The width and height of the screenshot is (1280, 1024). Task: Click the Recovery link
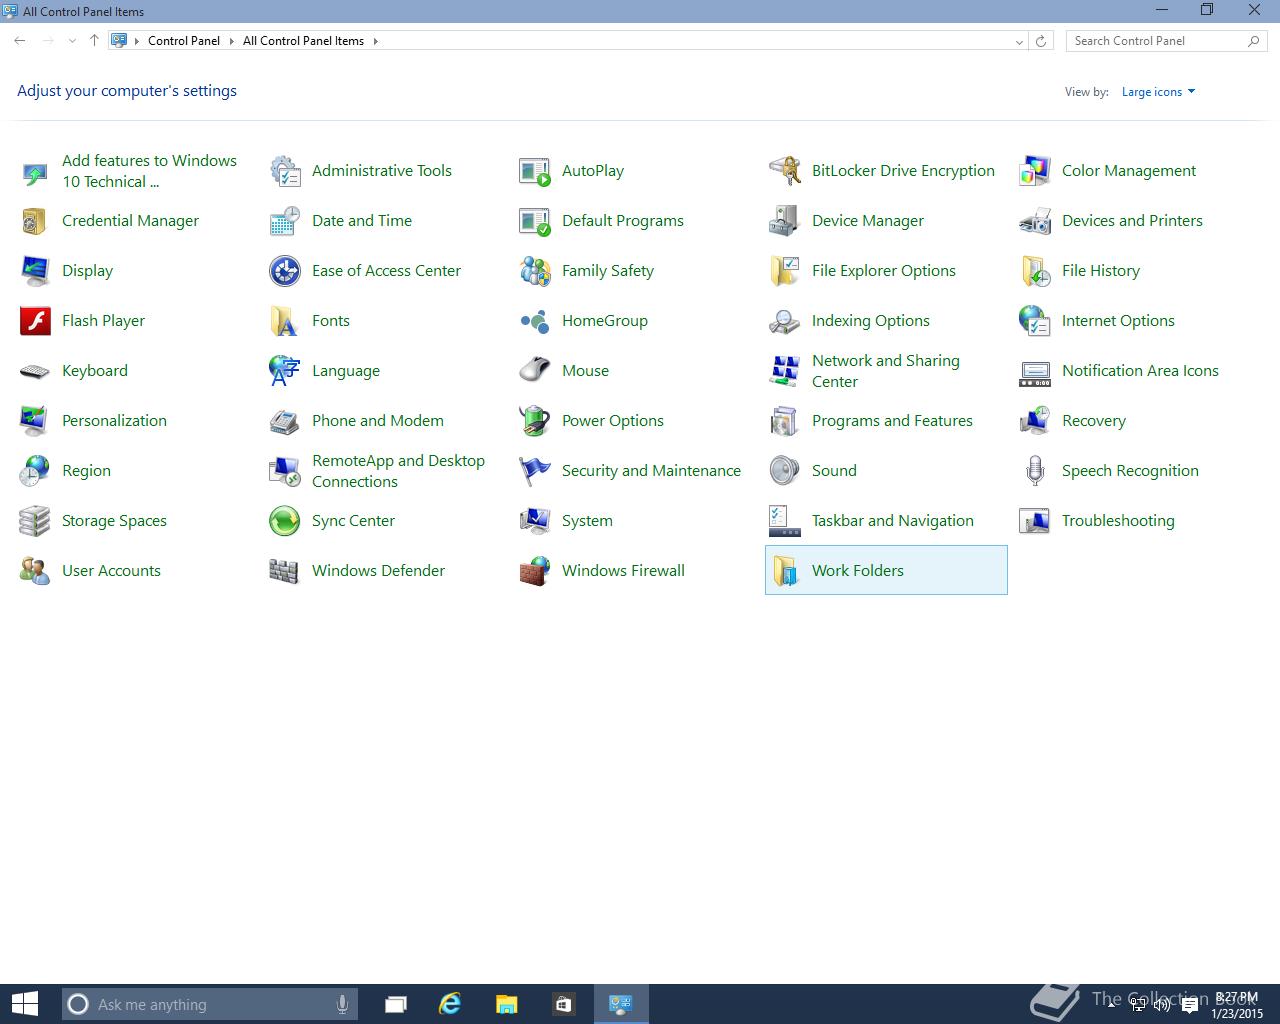coord(1094,421)
